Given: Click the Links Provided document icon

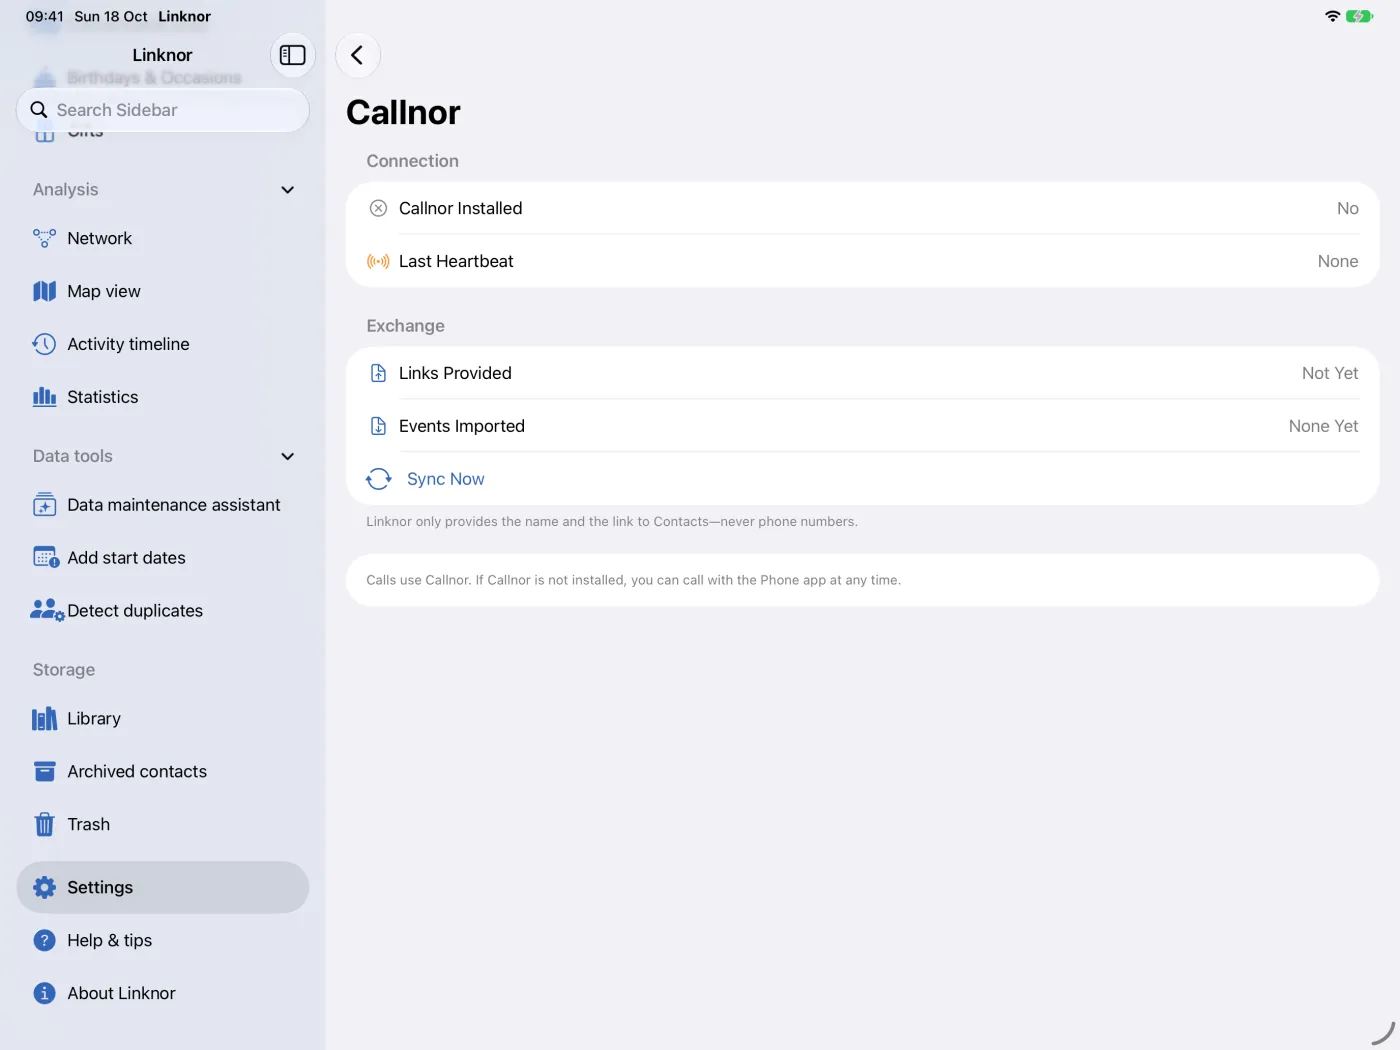Looking at the screenshot, I should pyautogui.click(x=378, y=373).
